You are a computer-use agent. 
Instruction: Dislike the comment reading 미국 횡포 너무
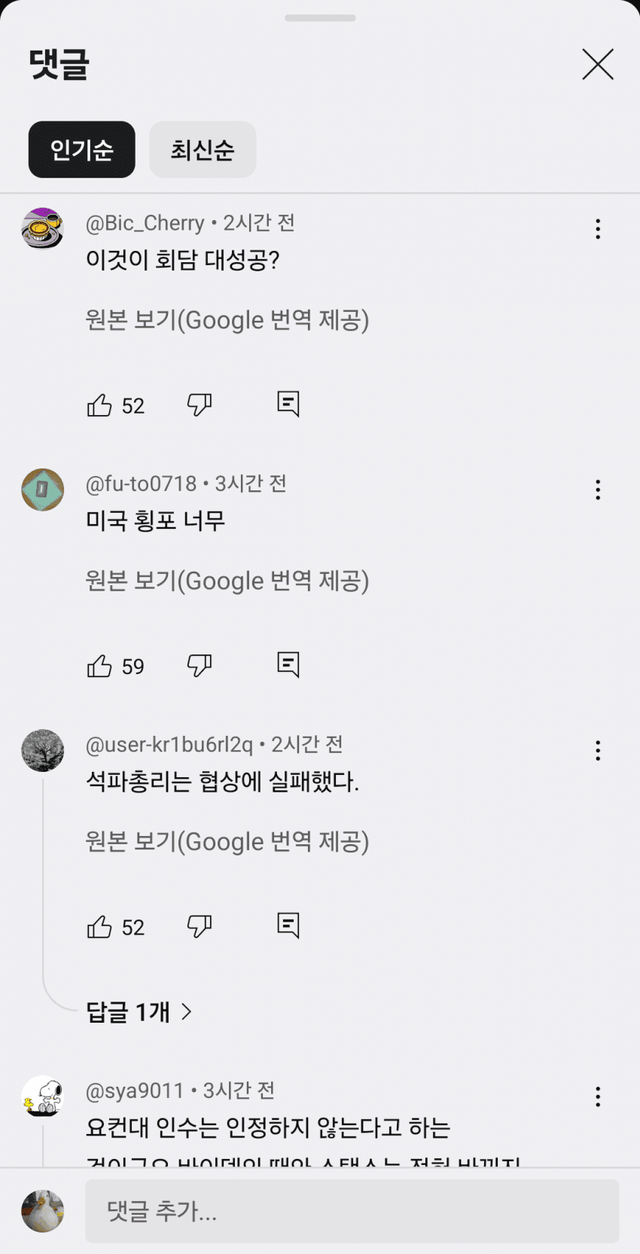click(198, 664)
